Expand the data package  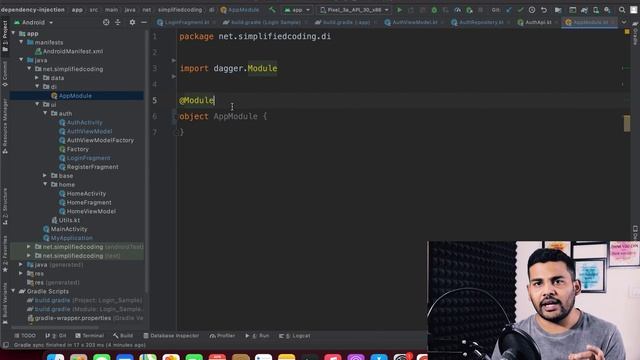click(37, 78)
